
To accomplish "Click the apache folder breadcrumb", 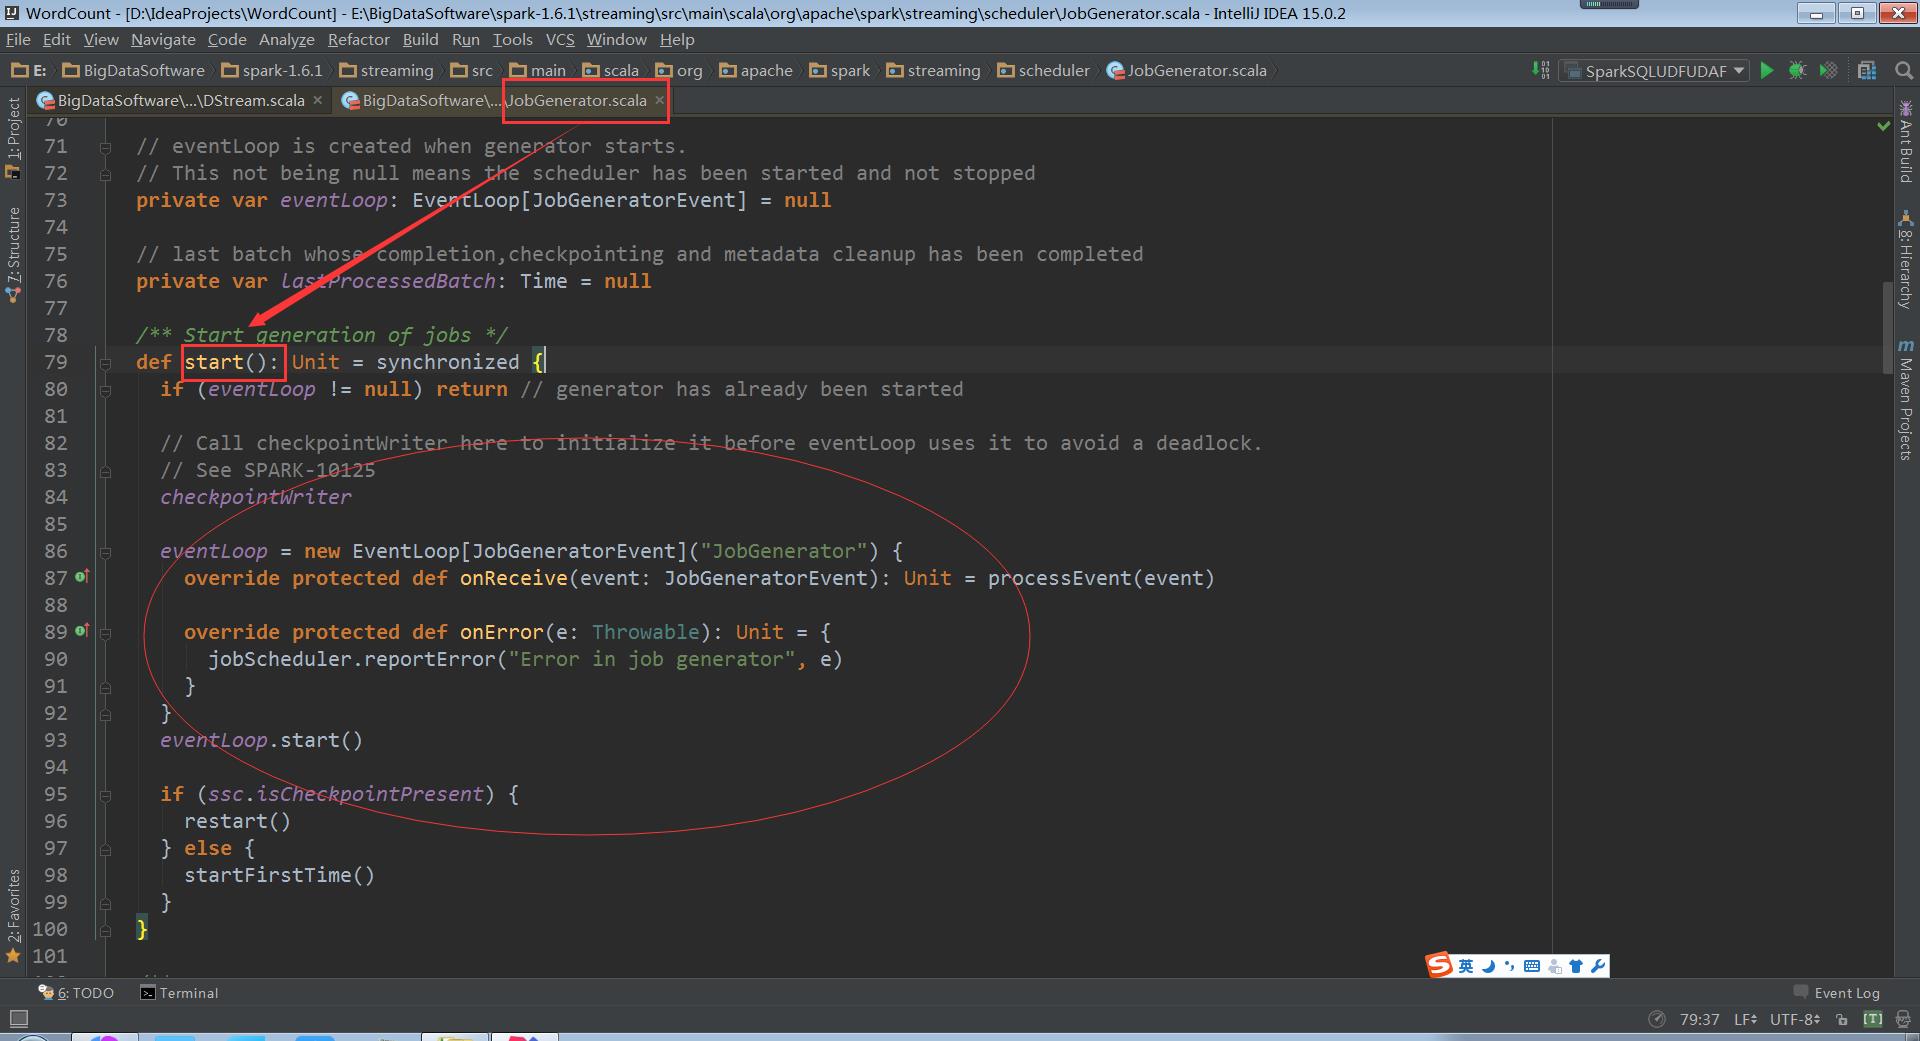I will [x=756, y=70].
